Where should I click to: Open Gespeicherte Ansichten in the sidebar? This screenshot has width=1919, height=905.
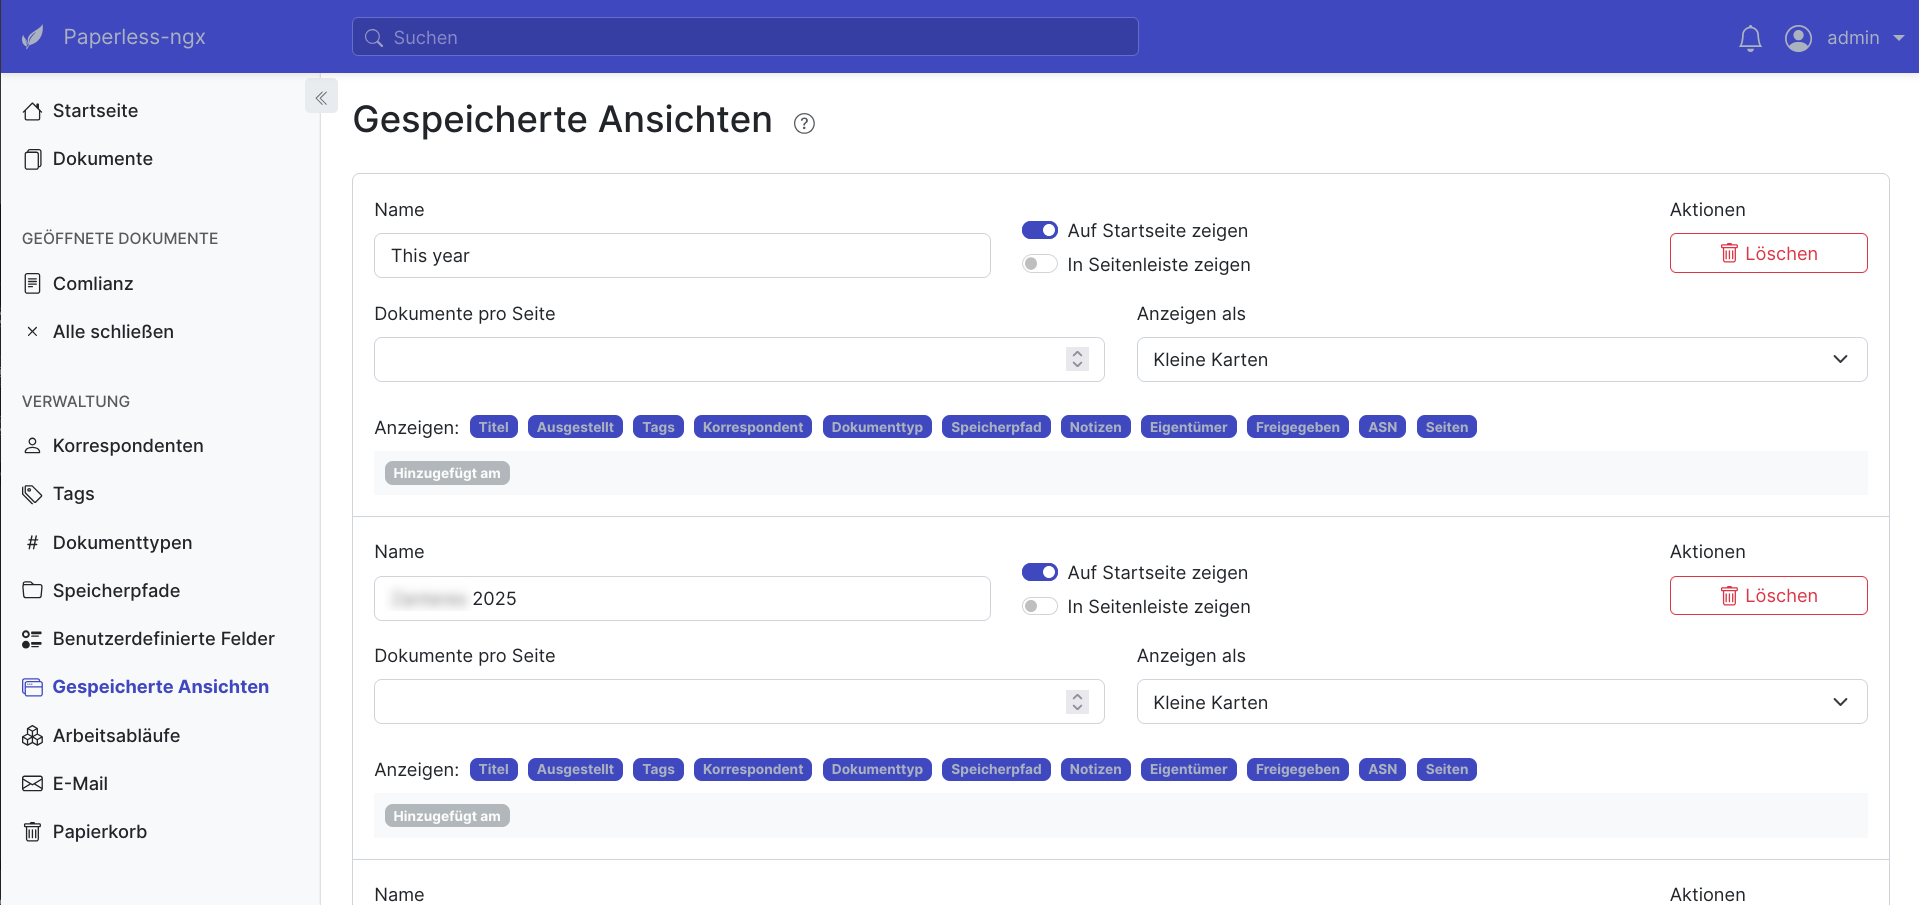click(x=160, y=686)
